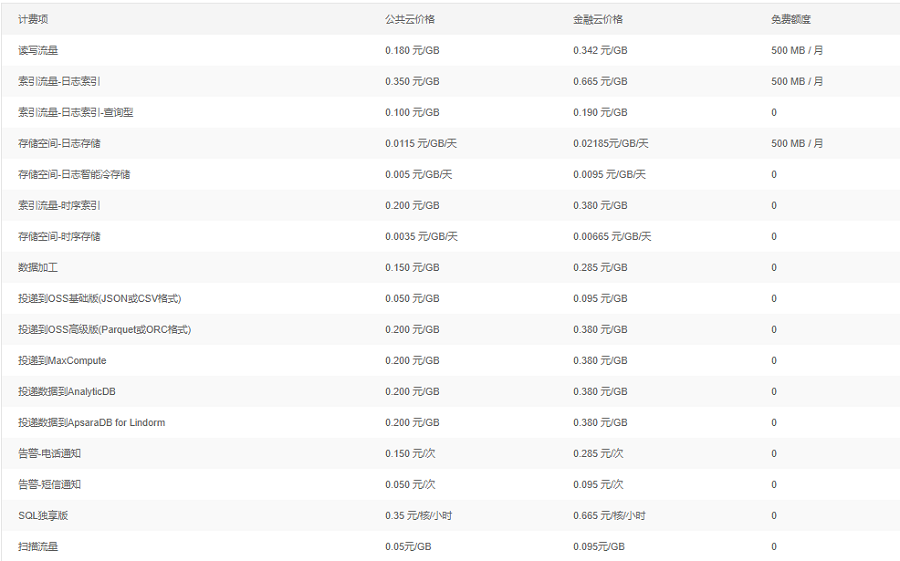Screen dimensions: 900x561
Task: Click 投递到OSS高级版(Parquet或ORC格式) row label
Action: [104, 330]
